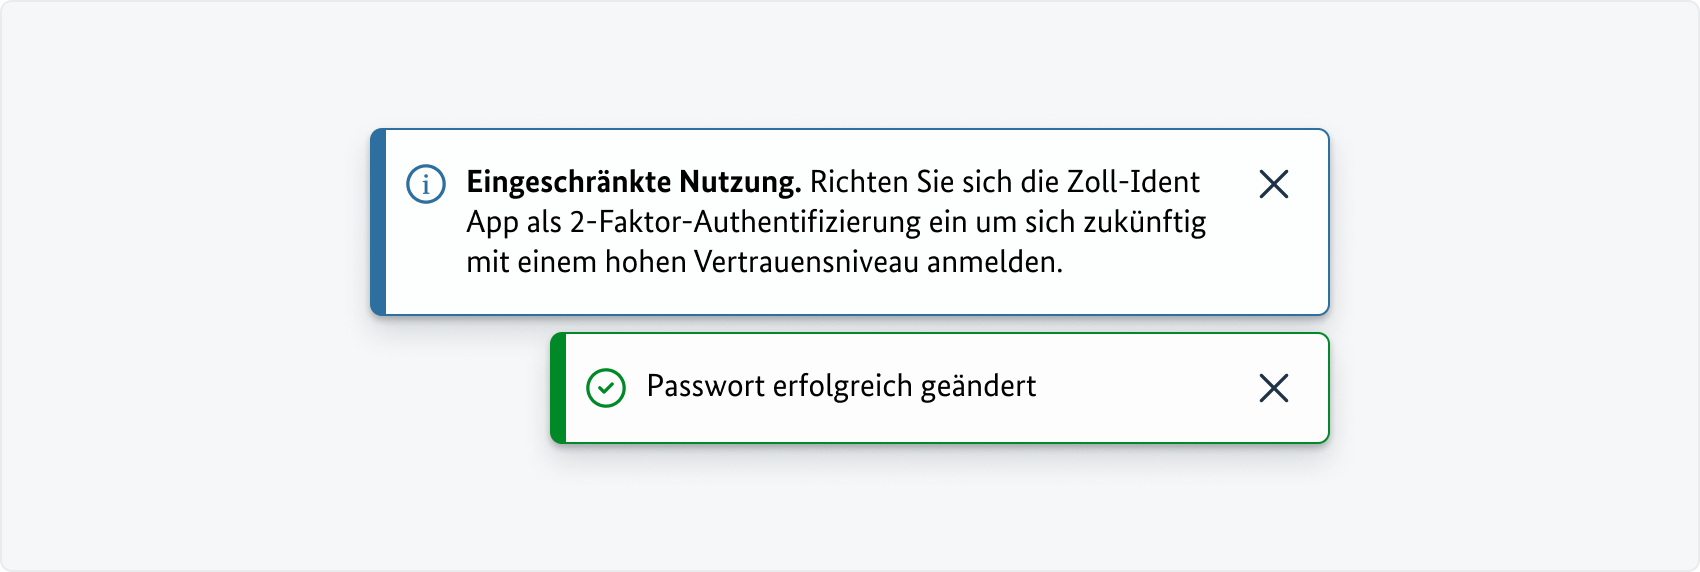Click the blue accent bar of info notification
Image resolution: width=1700 pixels, height=572 pixels.
pos(378,222)
